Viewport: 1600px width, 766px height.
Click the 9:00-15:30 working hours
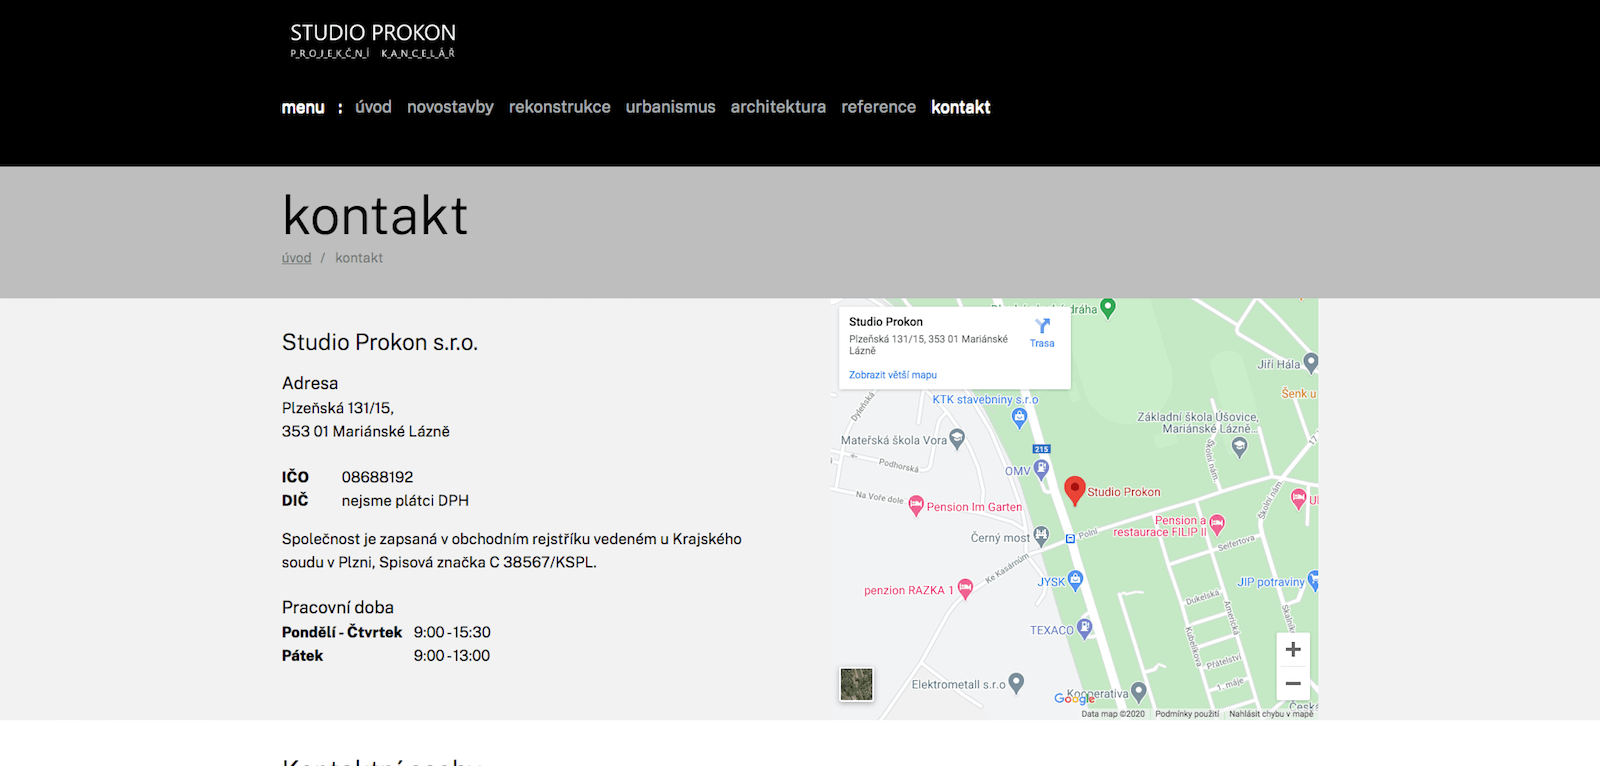click(x=452, y=632)
